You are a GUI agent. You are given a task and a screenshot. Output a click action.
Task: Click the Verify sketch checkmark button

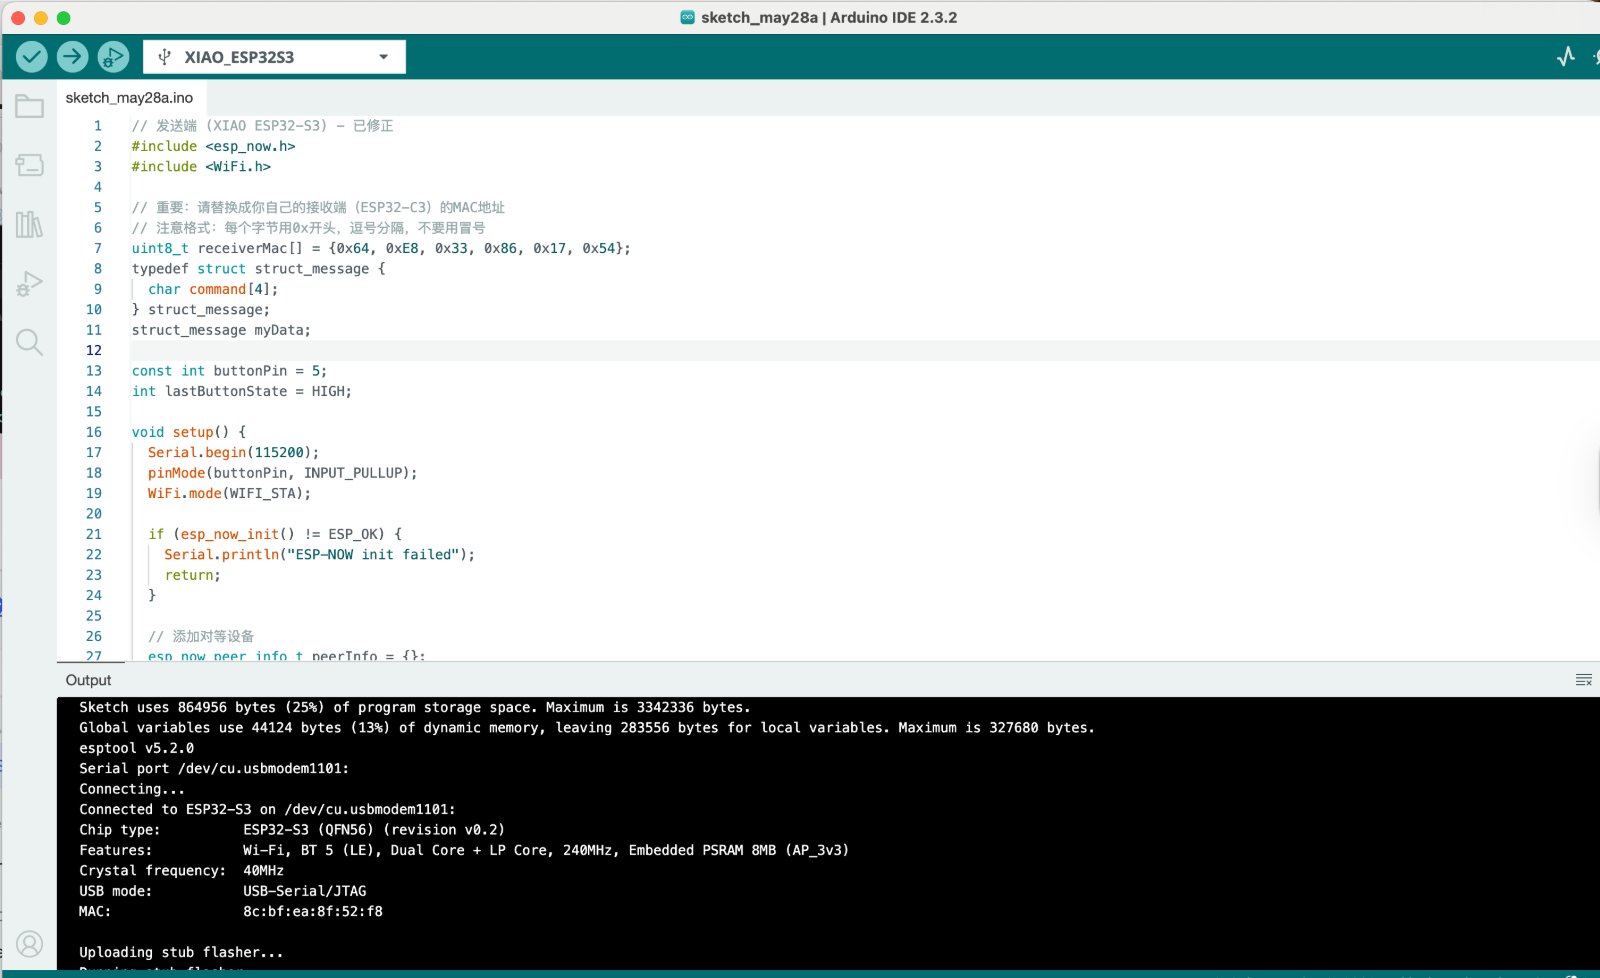point(32,57)
